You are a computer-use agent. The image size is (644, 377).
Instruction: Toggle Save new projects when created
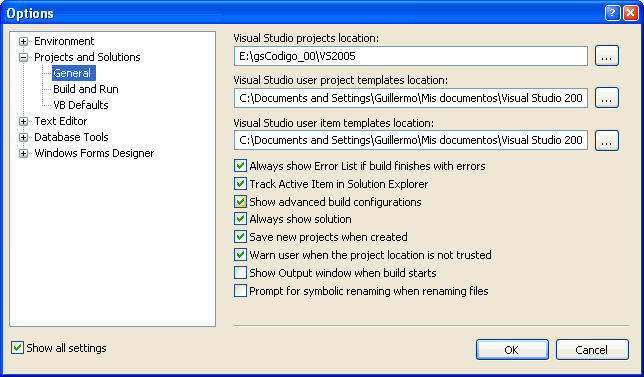click(240, 237)
